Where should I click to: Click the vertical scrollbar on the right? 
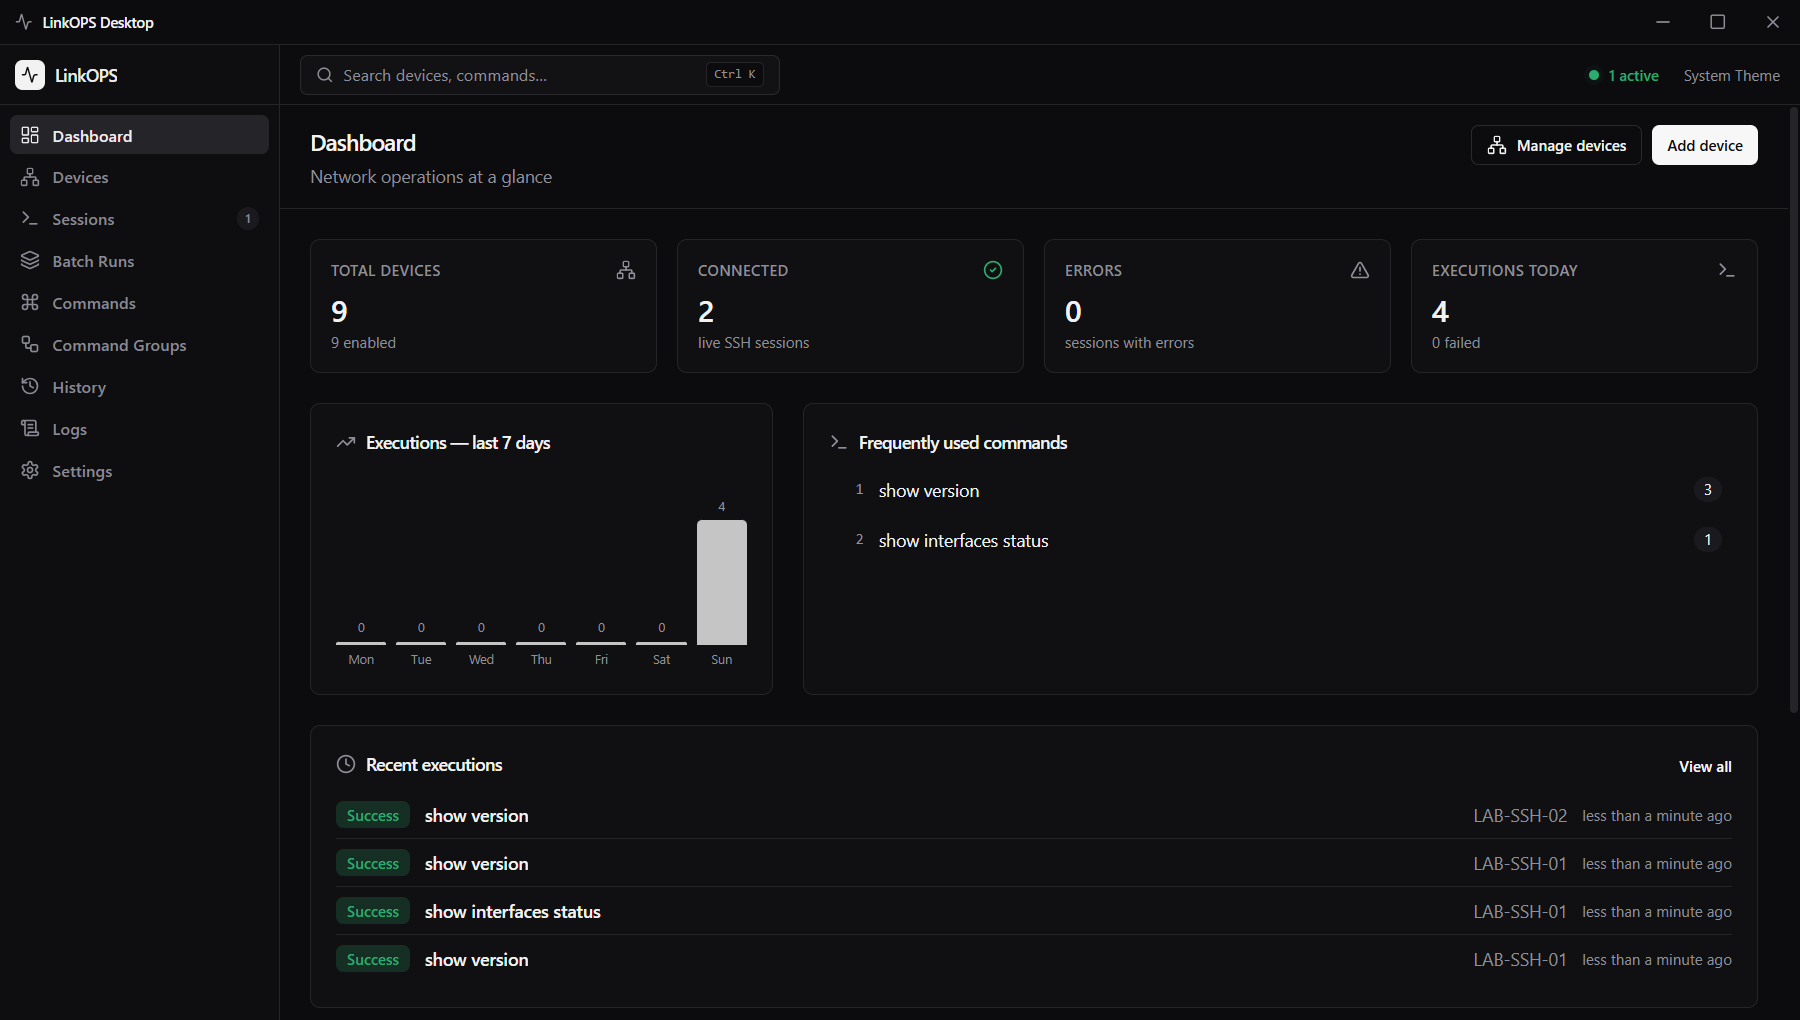click(1794, 410)
